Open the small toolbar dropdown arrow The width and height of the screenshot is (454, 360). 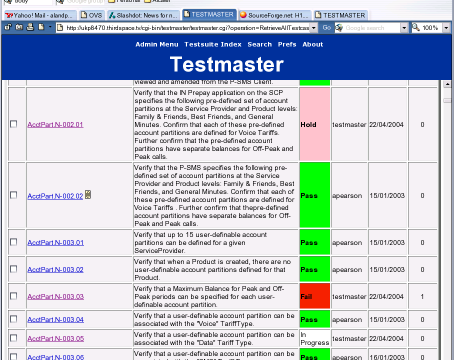(50, 27)
